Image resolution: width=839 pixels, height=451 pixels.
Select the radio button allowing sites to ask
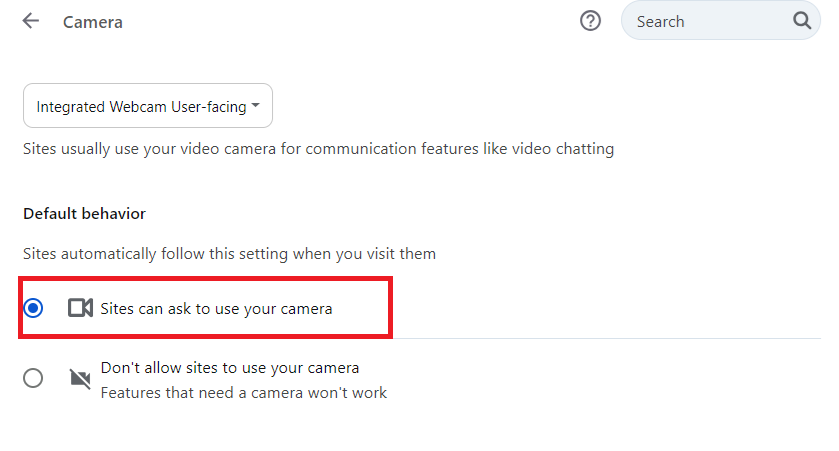(33, 308)
